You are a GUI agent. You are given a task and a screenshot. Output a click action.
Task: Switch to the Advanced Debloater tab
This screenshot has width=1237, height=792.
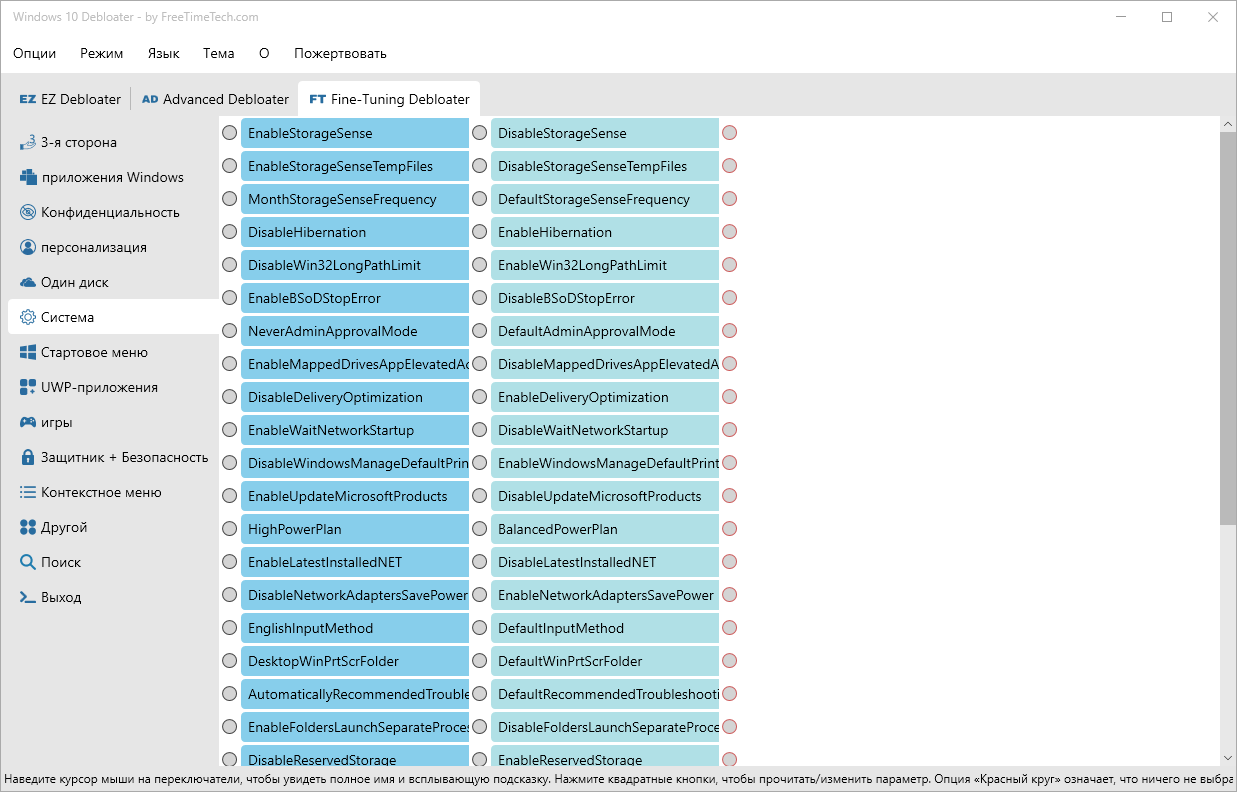click(215, 99)
